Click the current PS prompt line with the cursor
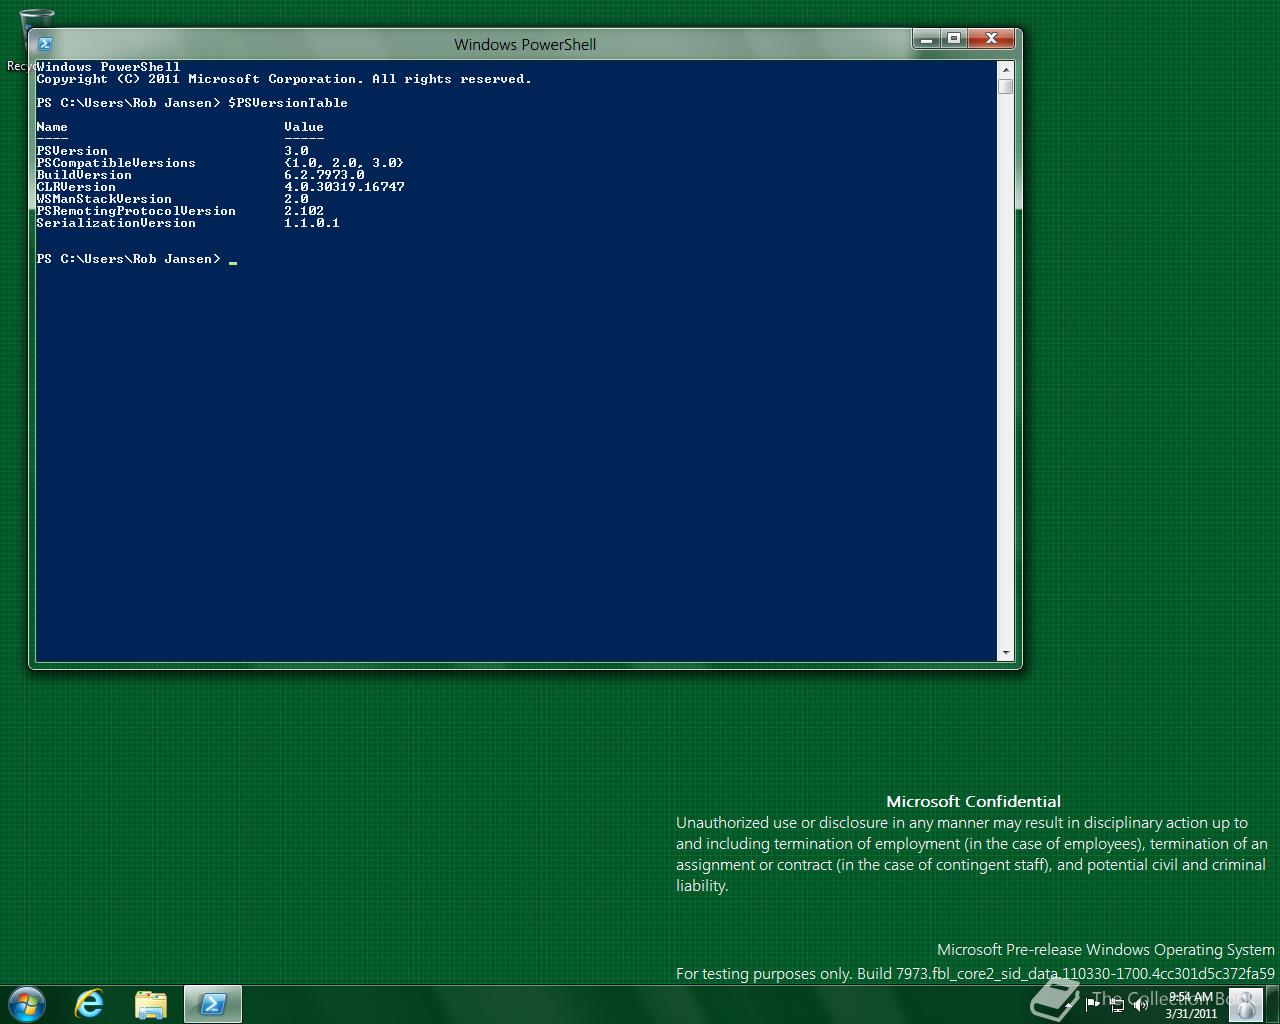This screenshot has height=1024, width=1280. tap(137, 259)
